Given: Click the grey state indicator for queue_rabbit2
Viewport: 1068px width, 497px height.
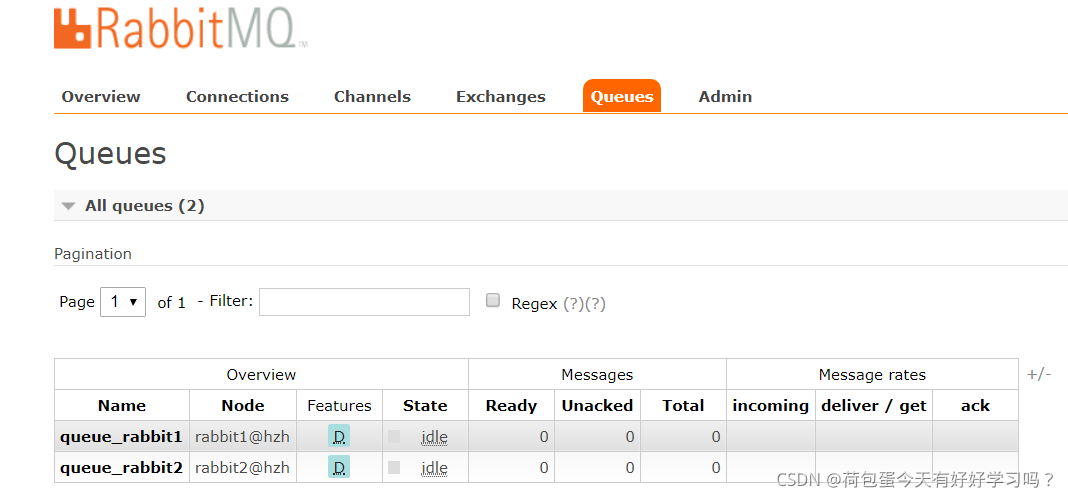Looking at the screenshot, I should (394, 467).
